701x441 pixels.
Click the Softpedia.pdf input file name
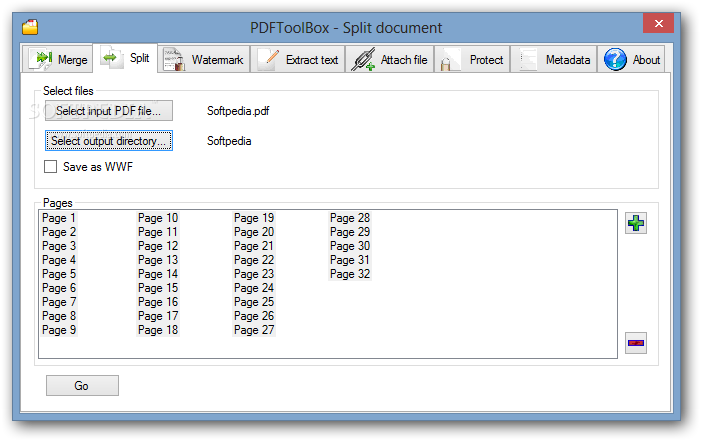238,111
